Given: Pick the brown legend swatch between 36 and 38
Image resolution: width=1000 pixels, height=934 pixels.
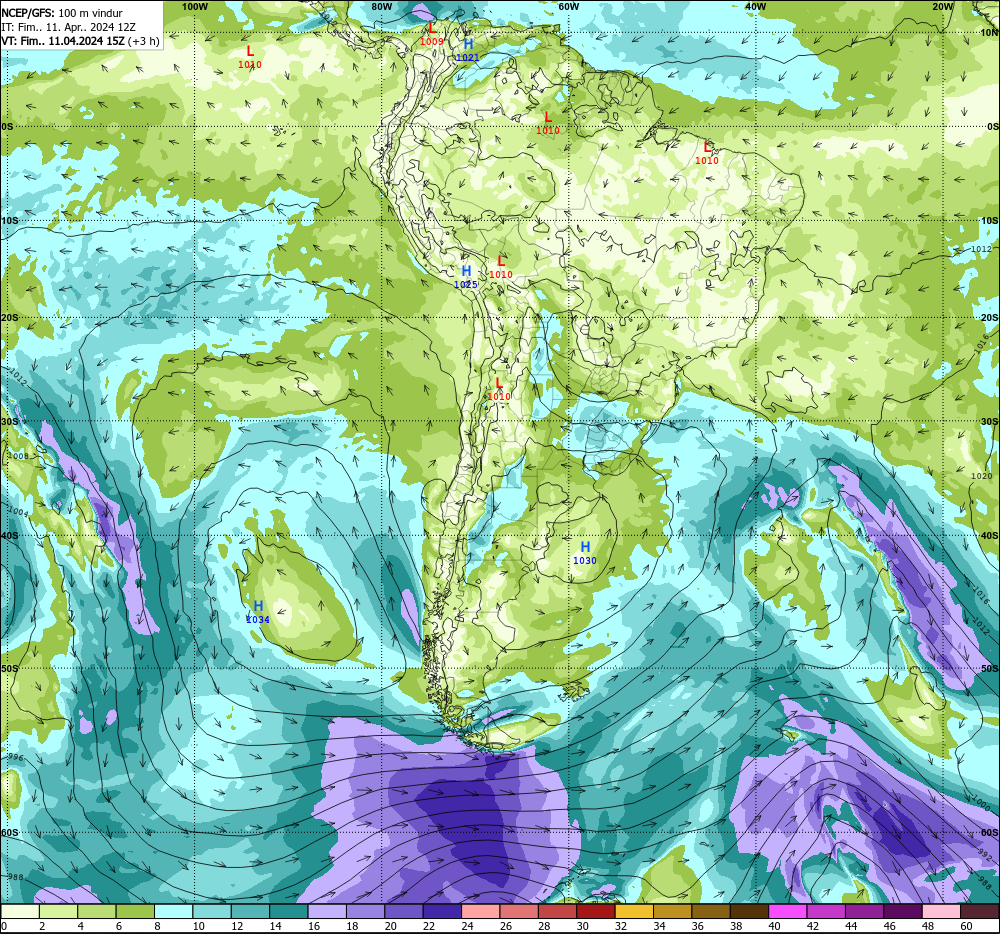Looking at the screenshot, I should tap(710, 911).
